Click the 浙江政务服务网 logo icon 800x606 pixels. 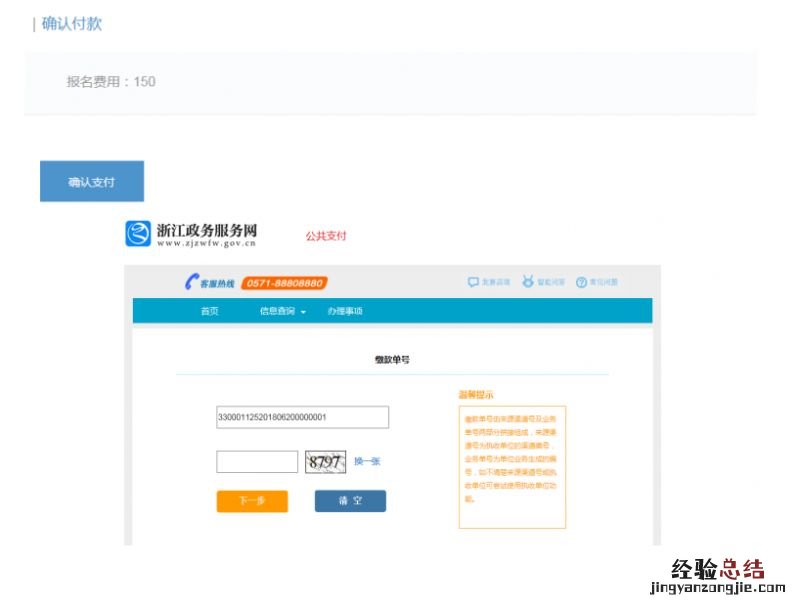(138, 234)
